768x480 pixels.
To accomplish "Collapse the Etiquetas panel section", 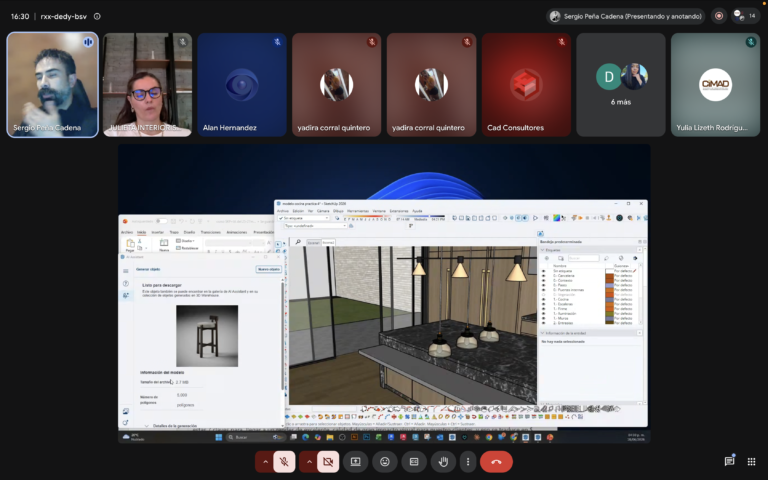I will [543, 250].
